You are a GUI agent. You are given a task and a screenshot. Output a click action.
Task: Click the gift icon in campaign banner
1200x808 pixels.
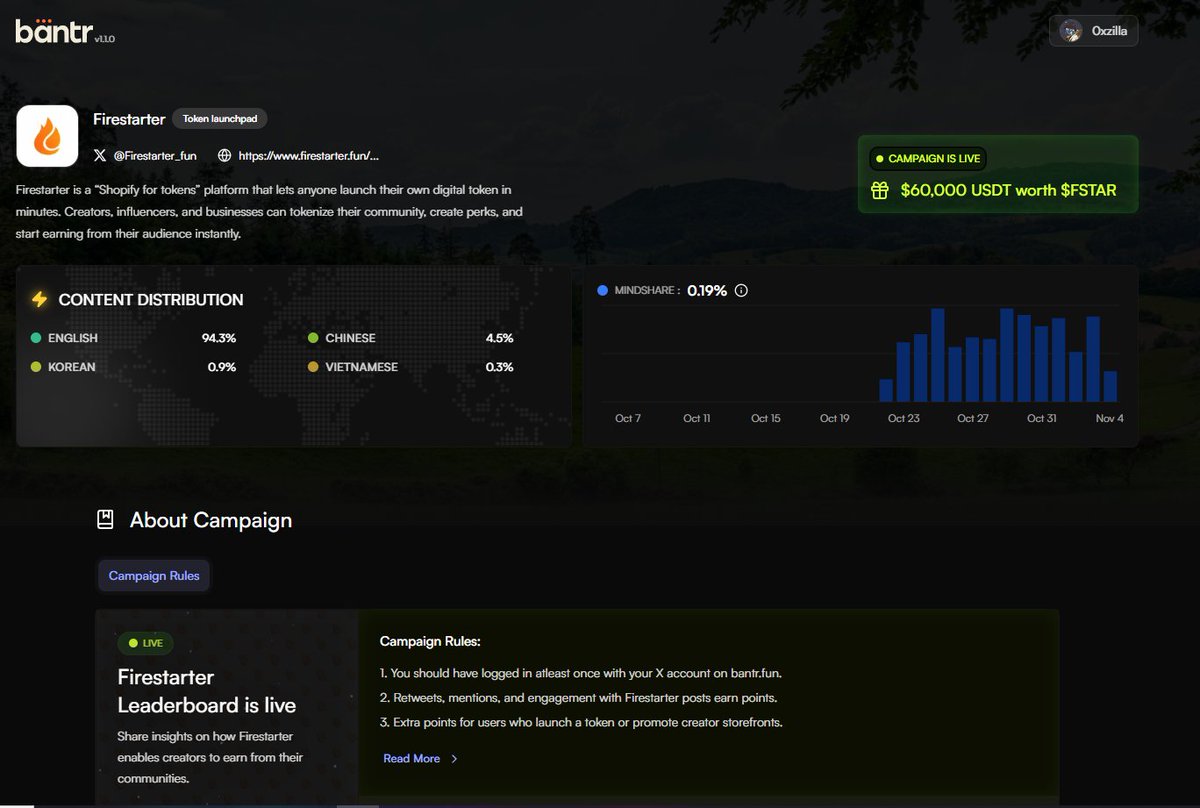[x=880, y=190]
